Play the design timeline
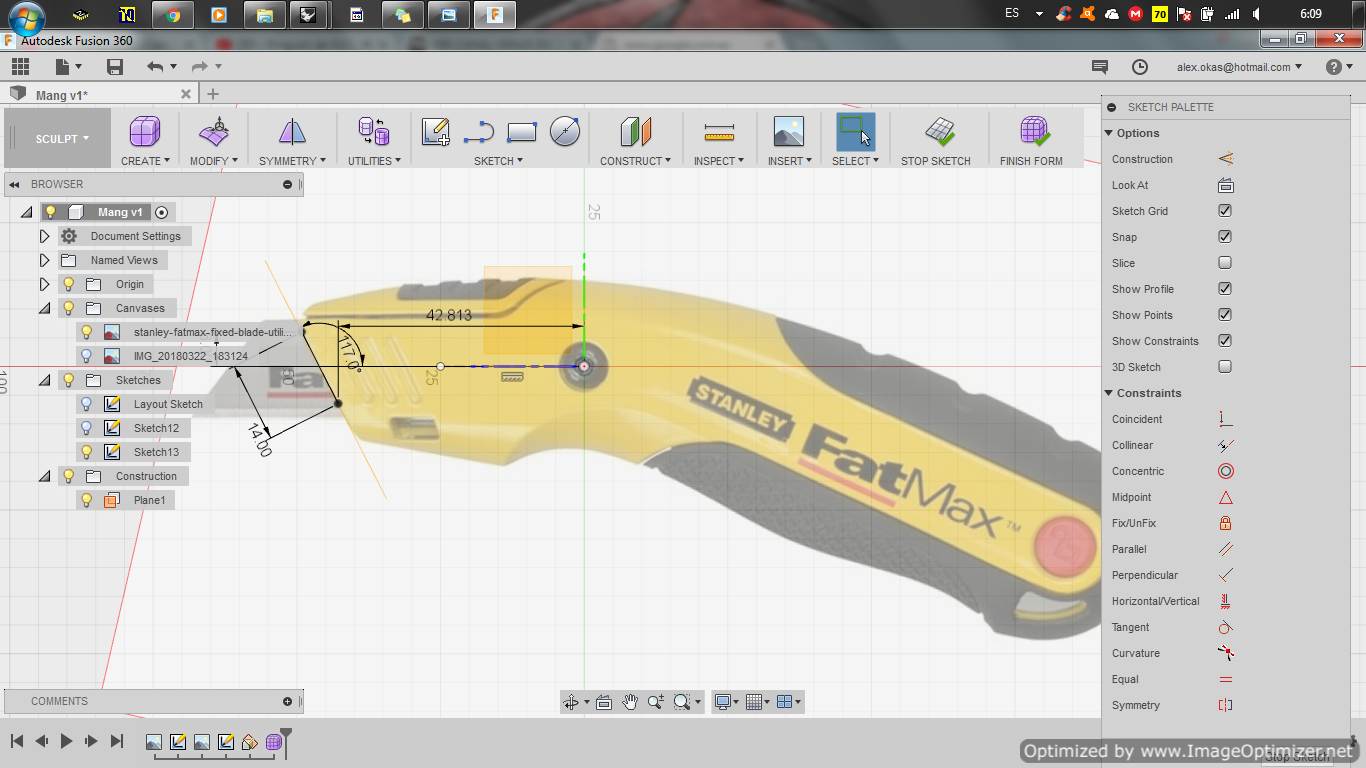The width and height of the screenshot is (1366, 768). pyautogui.click(x=66, y=741)
